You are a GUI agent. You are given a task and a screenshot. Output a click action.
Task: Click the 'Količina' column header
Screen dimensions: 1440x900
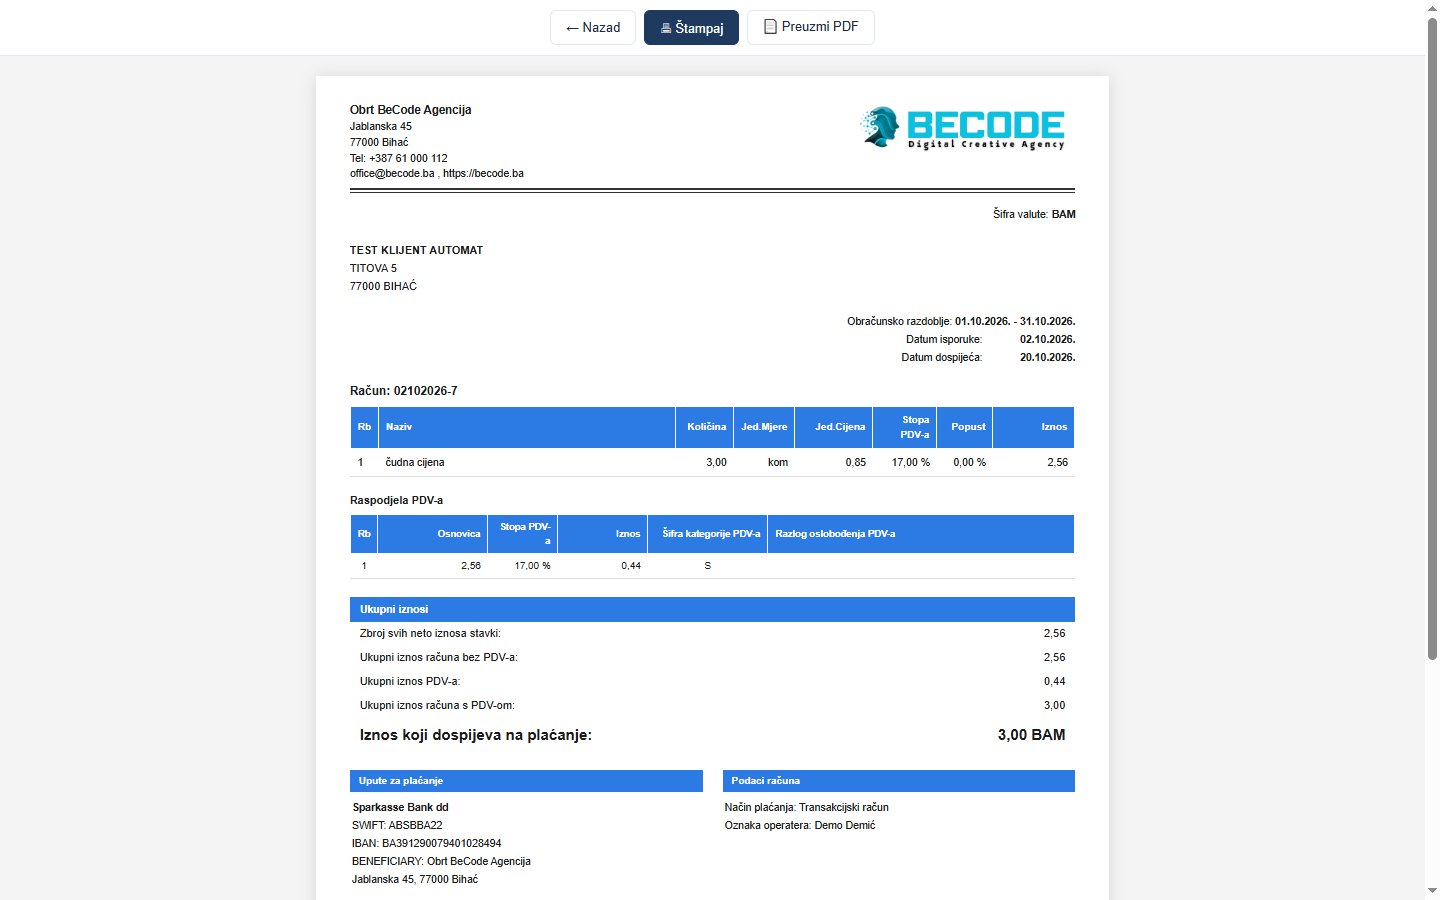(706, 427)
